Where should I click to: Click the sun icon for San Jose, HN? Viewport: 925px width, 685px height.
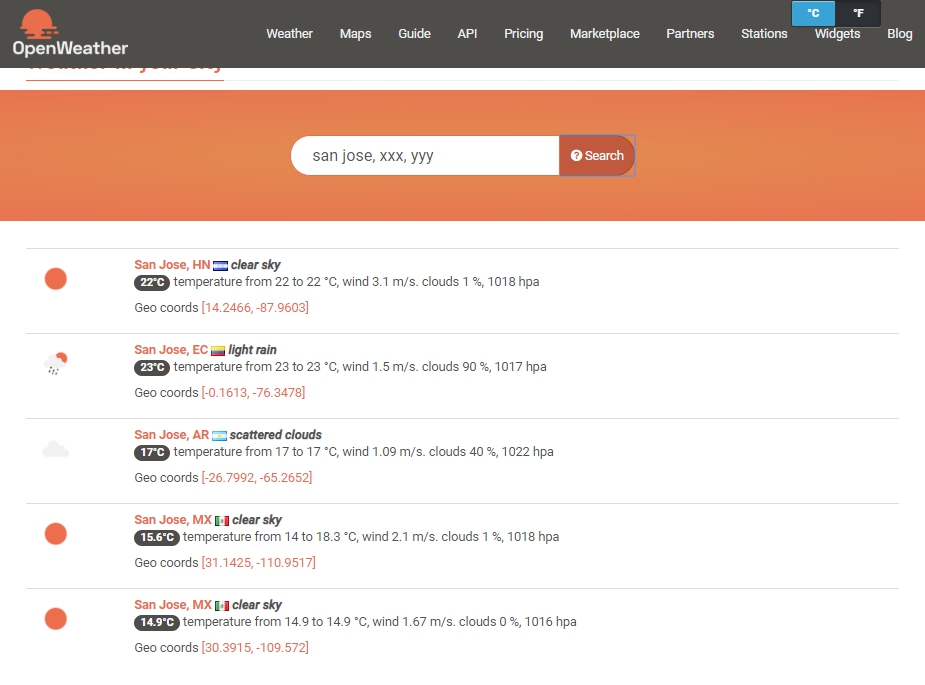[x=56, y=279]
